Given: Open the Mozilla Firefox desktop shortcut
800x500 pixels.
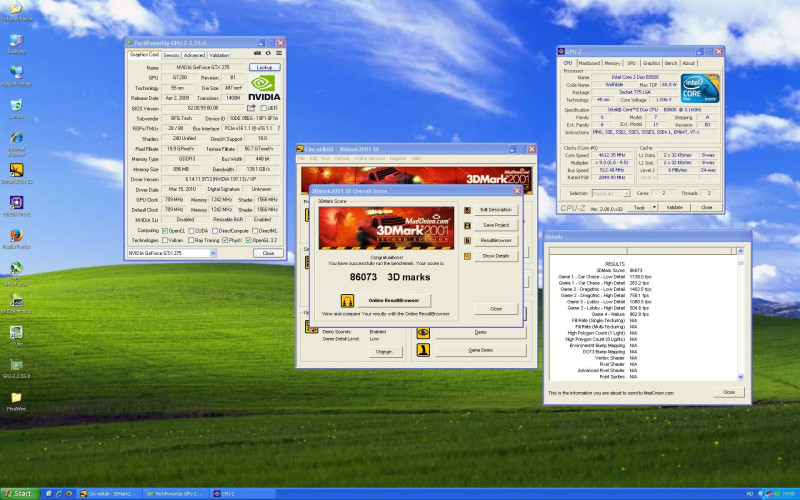Looking at the screenshot, I should point(16,235).
